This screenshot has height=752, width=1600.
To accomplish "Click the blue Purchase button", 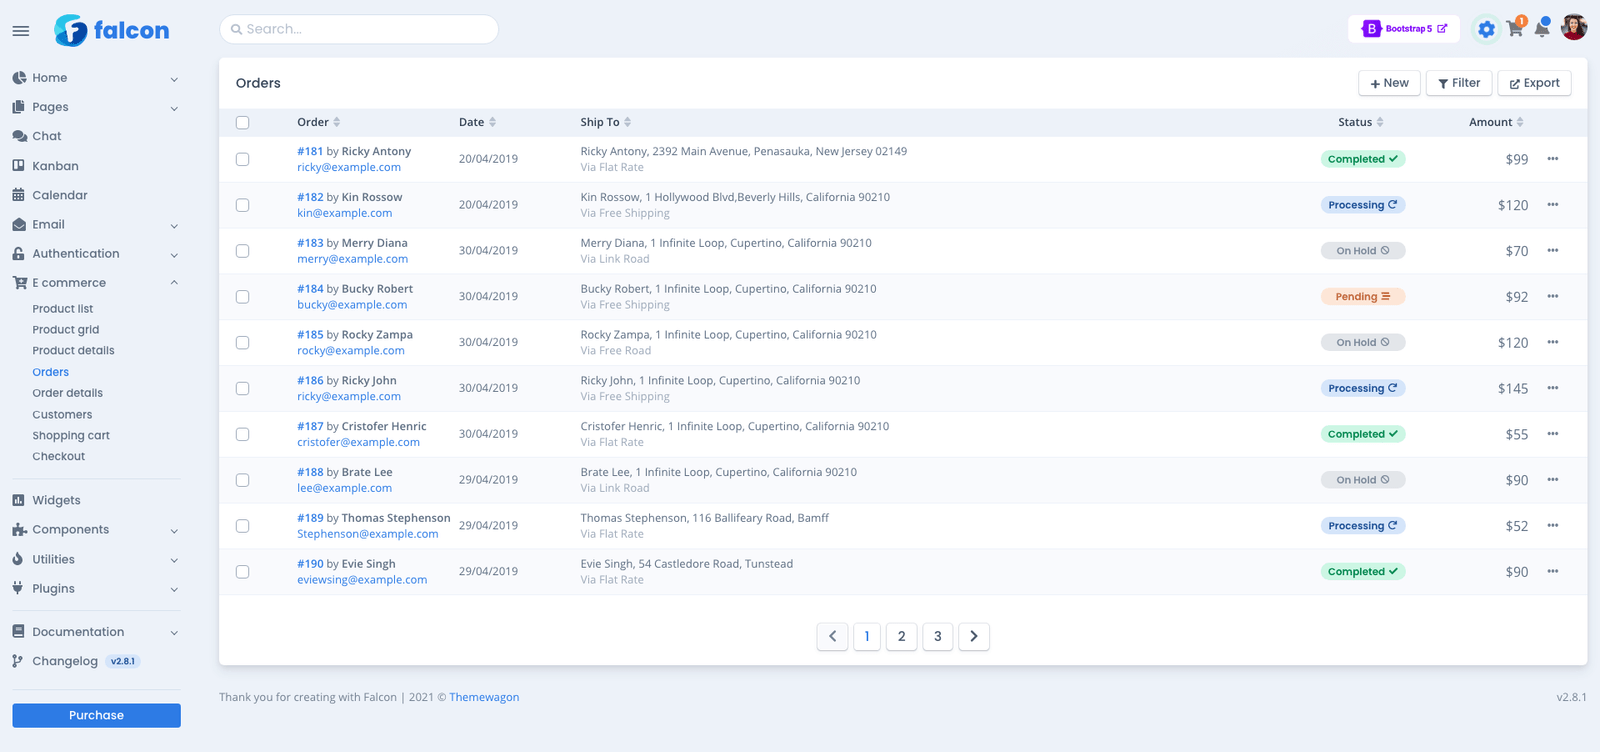I will (x=96, y=715).
